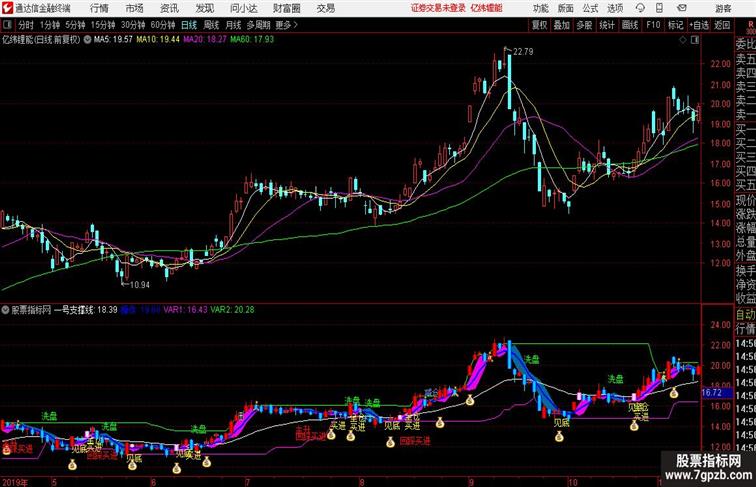The width and height of the screenshot is (756, 487).
Task: Switch to the 15分钟 period tab
Action: pyautogui.click(x=103, y=25)
